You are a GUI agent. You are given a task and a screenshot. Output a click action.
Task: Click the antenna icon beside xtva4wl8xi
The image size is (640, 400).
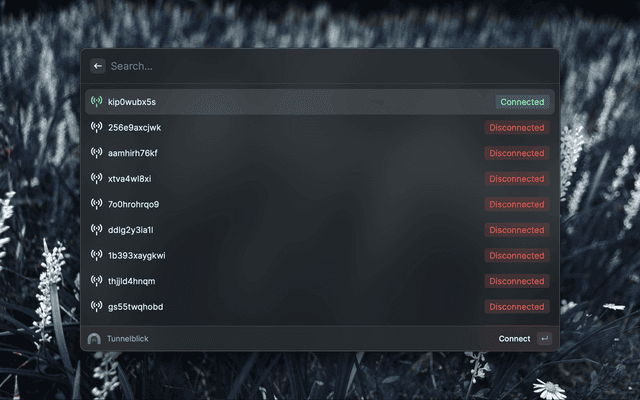tap(96, 178)
